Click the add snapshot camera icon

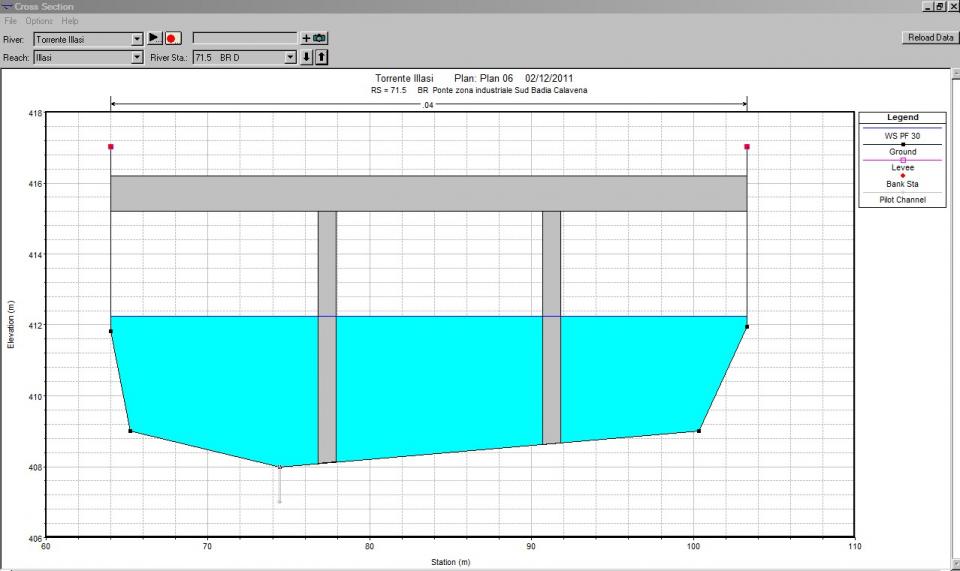click(314, 38)
